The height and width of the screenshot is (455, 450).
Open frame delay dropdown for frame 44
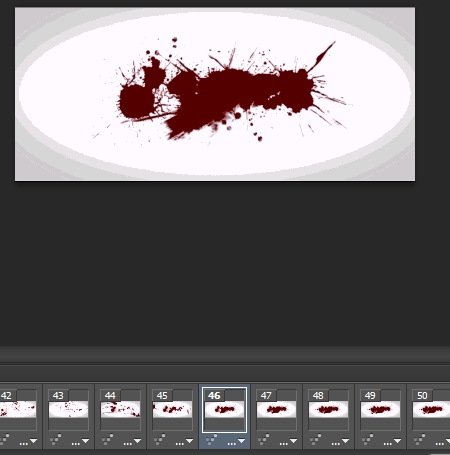(x=132, y=442)
